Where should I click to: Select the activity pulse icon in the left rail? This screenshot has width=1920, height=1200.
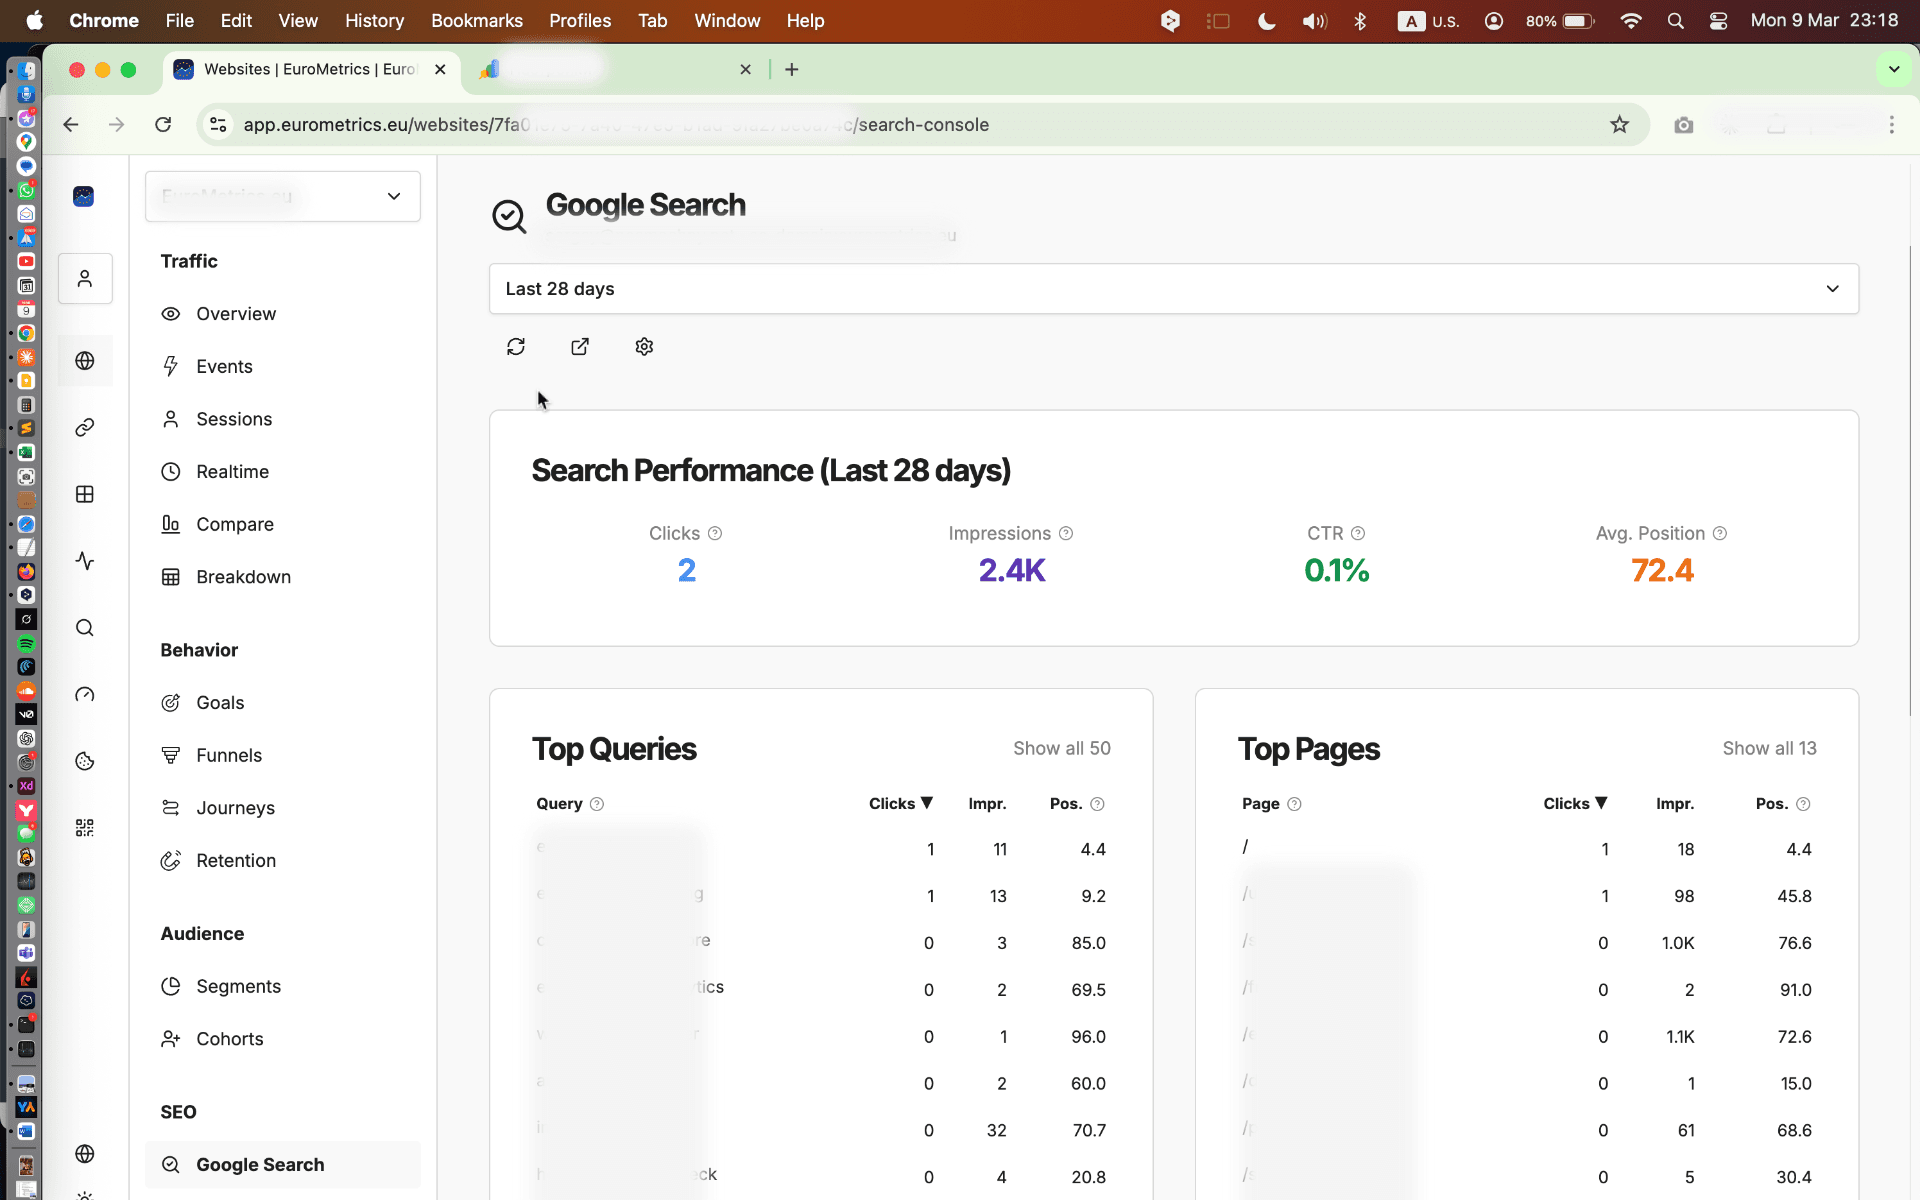tap(85, 561)
